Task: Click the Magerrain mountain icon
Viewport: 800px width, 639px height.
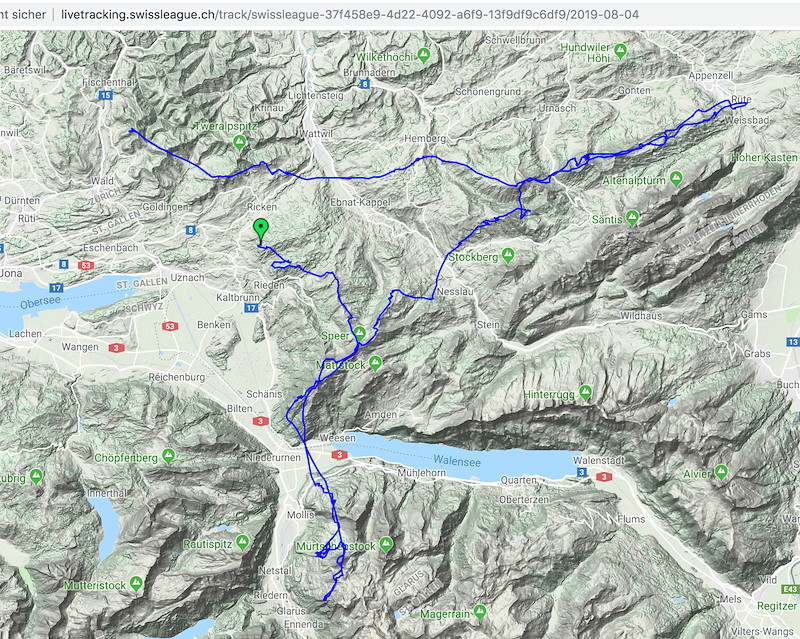Action: tap(479, 611)
